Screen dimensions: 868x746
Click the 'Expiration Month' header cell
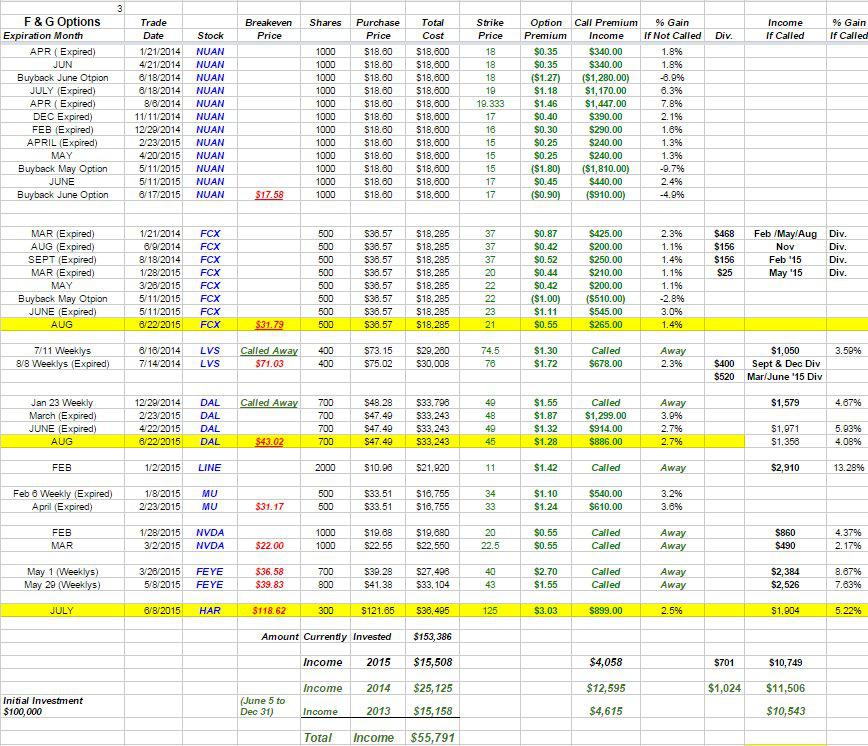(x=43, y=35)
